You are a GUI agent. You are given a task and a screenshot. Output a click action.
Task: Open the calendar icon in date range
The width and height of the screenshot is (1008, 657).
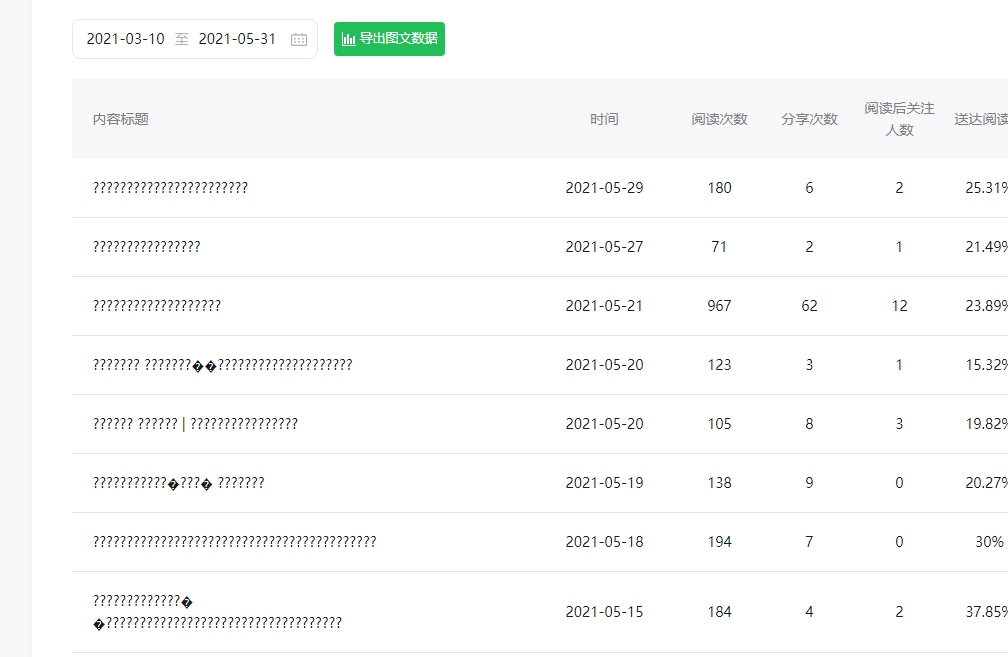[299, 39]
